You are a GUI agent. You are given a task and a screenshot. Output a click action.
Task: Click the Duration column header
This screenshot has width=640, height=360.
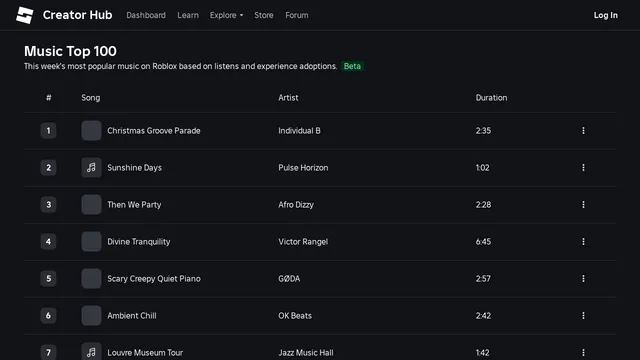491,98
